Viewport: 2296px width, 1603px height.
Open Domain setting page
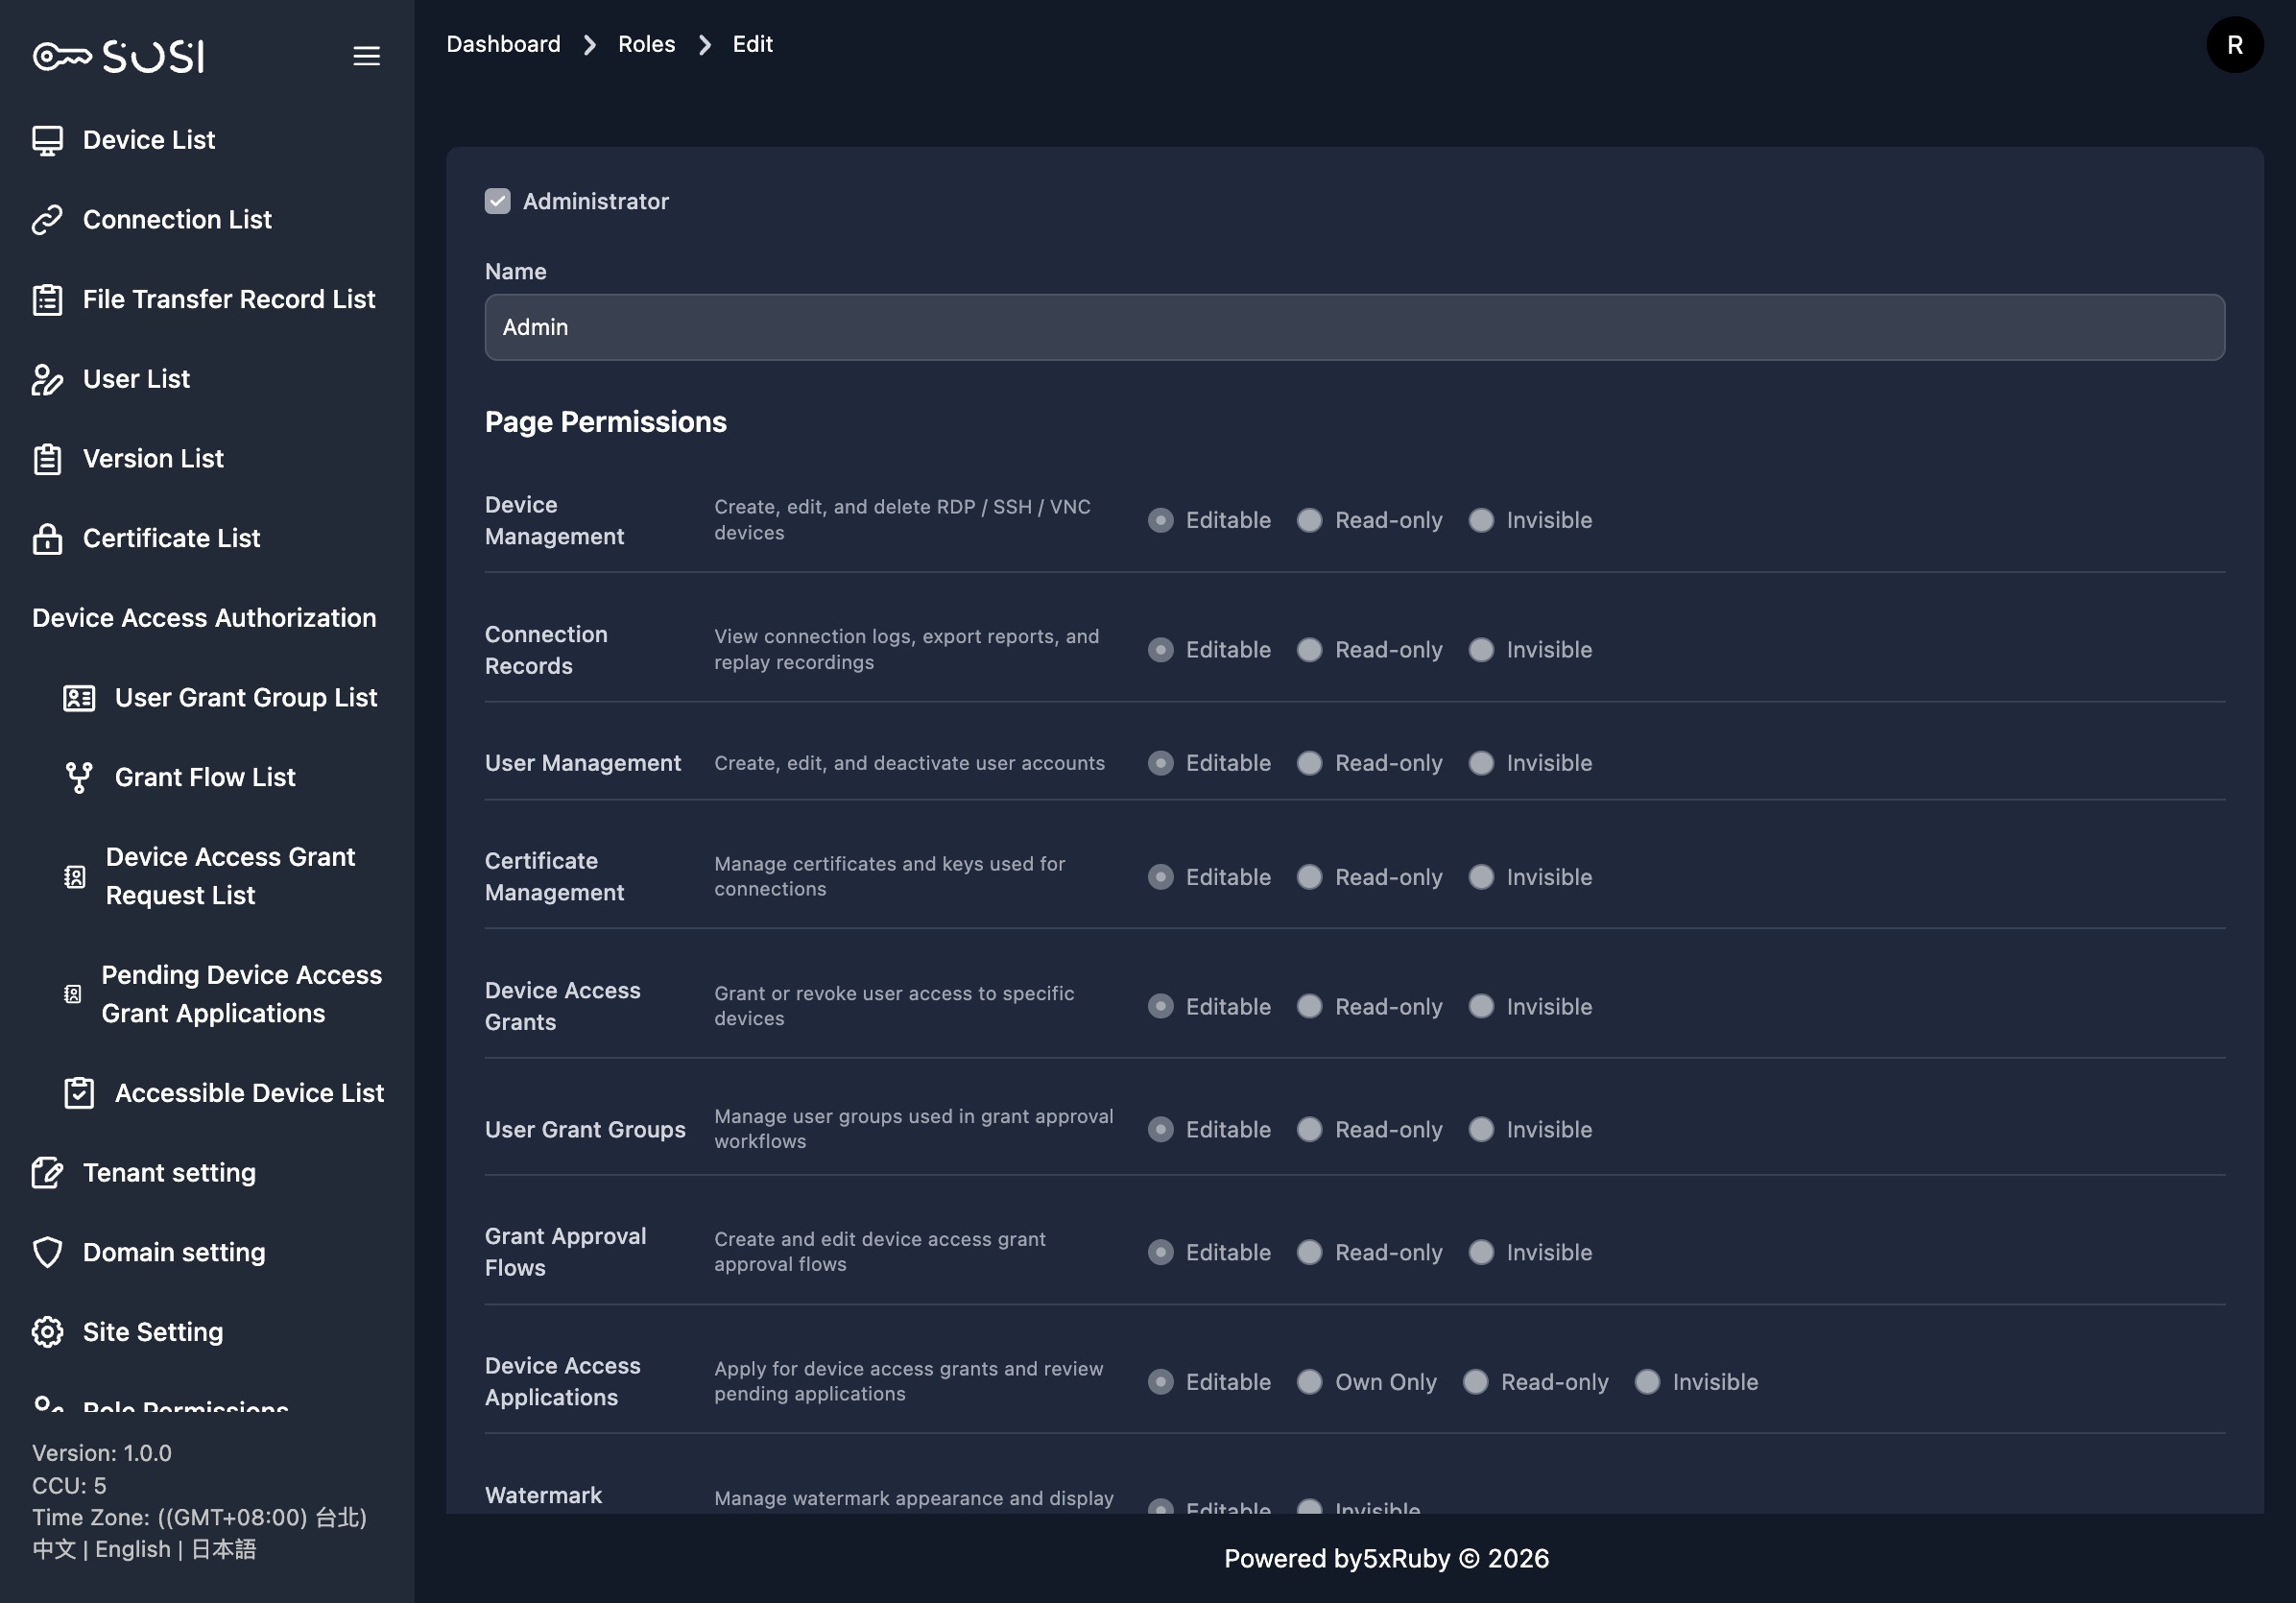(x=174, y=1253)
